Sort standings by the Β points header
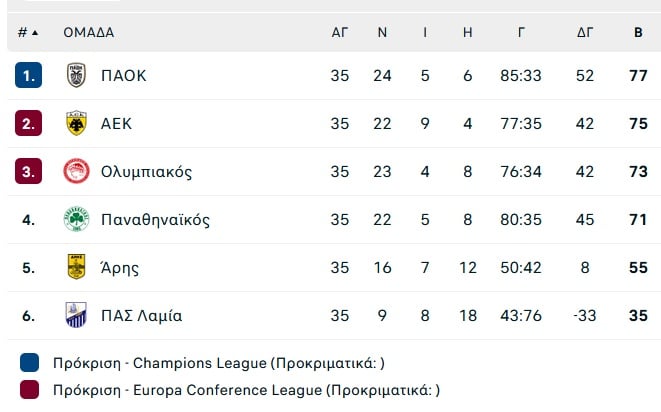The height and width of the screenshot is (412, 661). 638,32
